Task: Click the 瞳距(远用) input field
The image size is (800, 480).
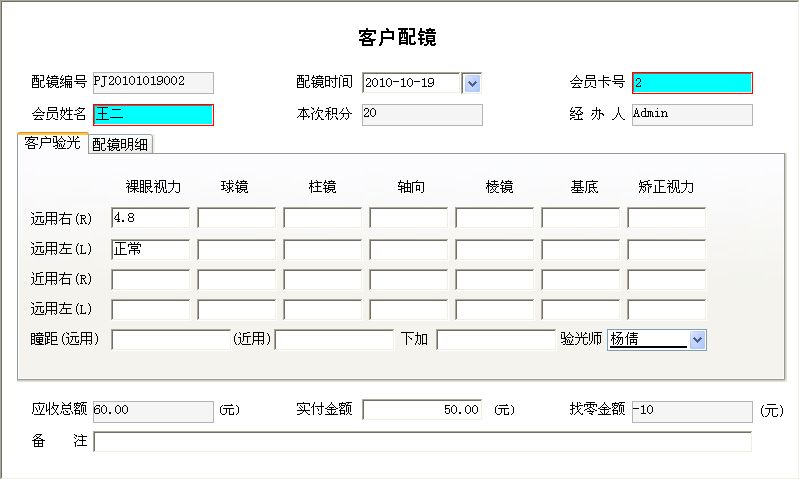Action: tap(171, 340)
